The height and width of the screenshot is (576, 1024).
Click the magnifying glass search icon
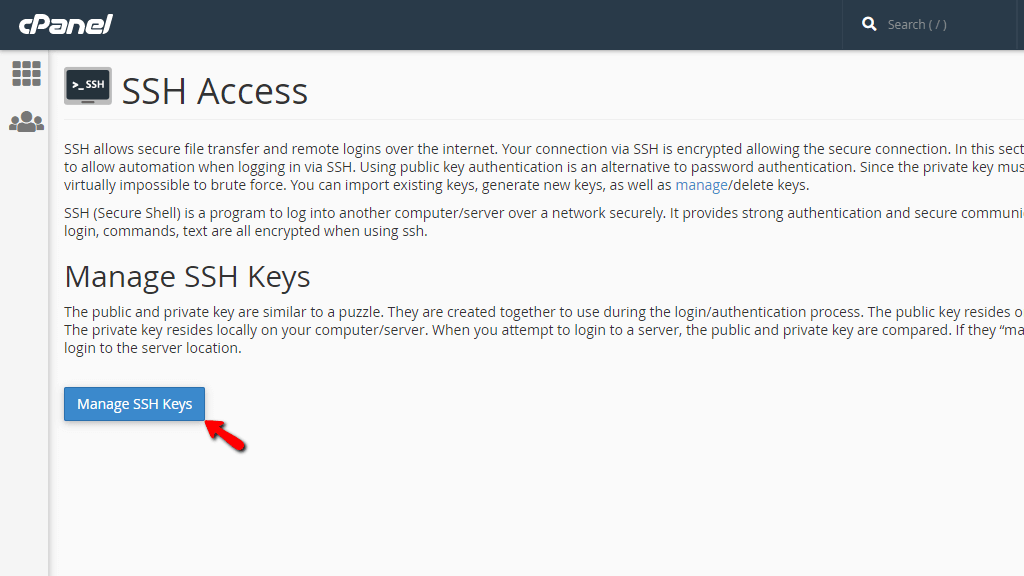[869, 23]
